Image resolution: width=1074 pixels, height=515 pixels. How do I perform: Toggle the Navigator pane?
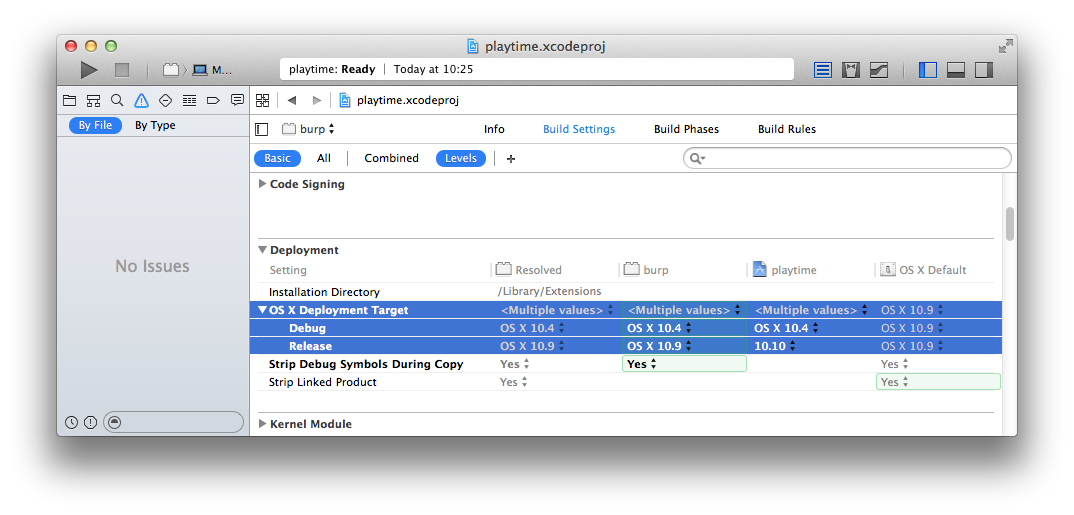click(927, 70)
